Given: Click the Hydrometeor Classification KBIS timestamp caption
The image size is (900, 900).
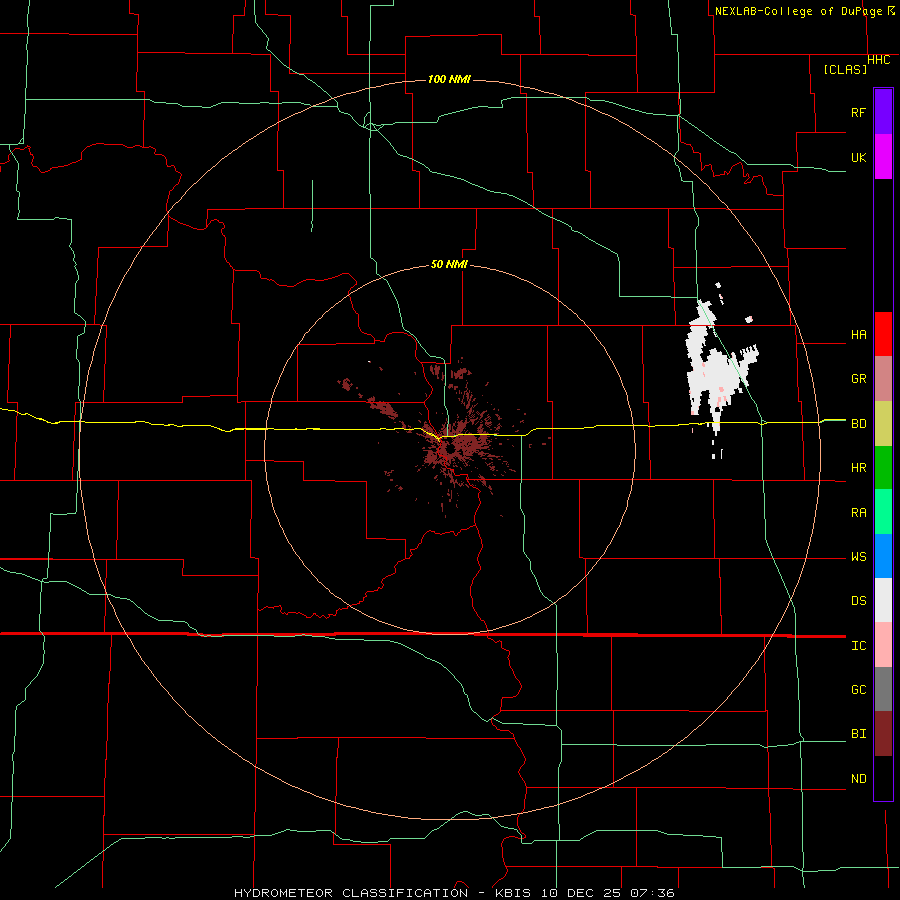Looking at the screenshot, I should 454,893.
